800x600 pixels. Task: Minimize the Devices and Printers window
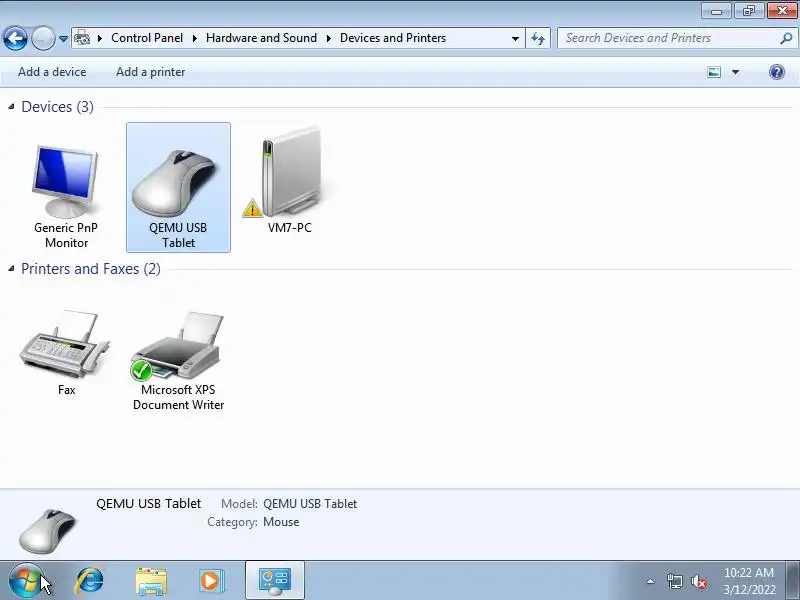click(716, 11)
